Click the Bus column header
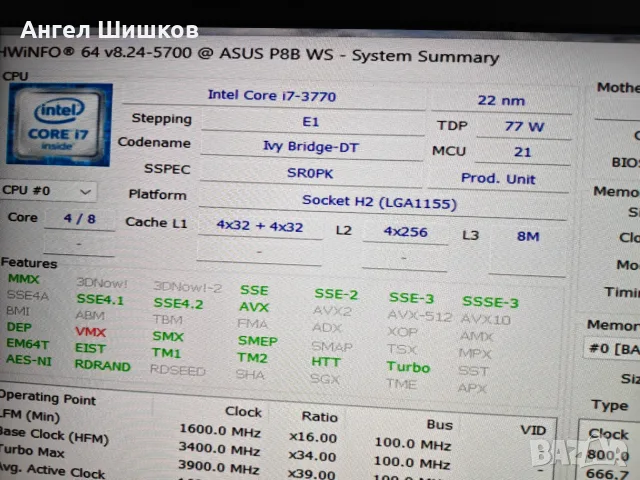Image resolution: width=640 pixels, height=480 pixels. pyautogui.click(x=440, y=424)
